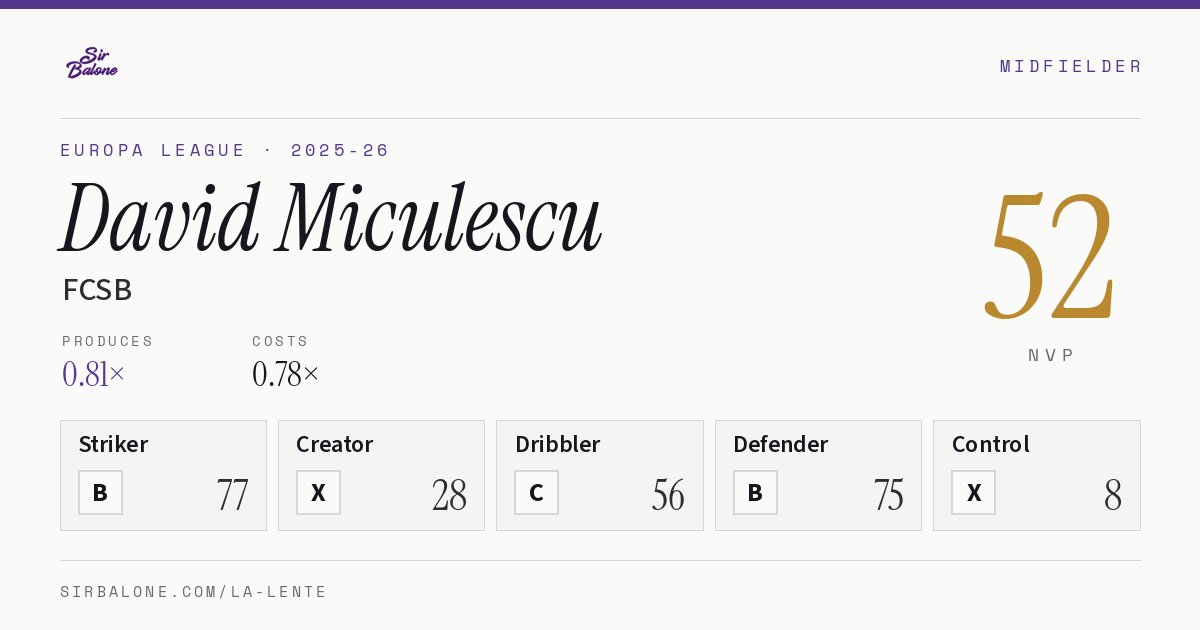Screen dimensions: 1200x630
Task: Click the MIDFIELDER position label
Action: click(1071, 66)
